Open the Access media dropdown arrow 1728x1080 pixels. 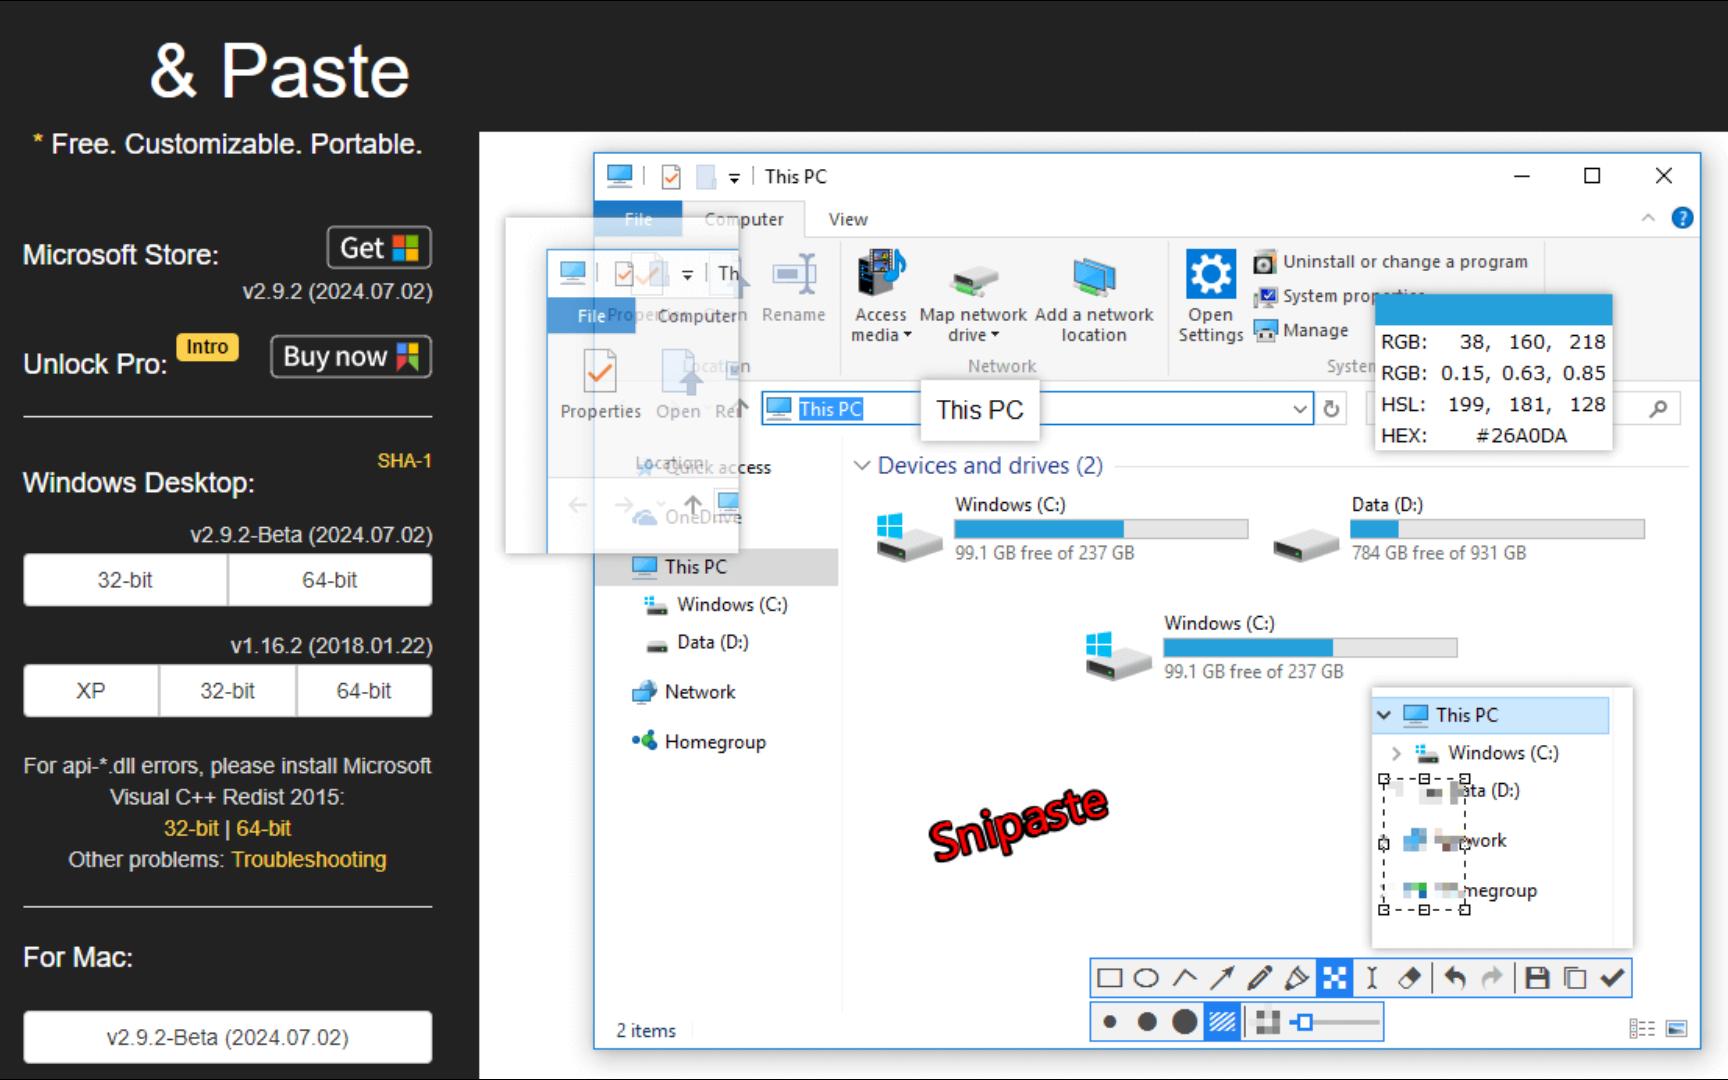[907, 335]
